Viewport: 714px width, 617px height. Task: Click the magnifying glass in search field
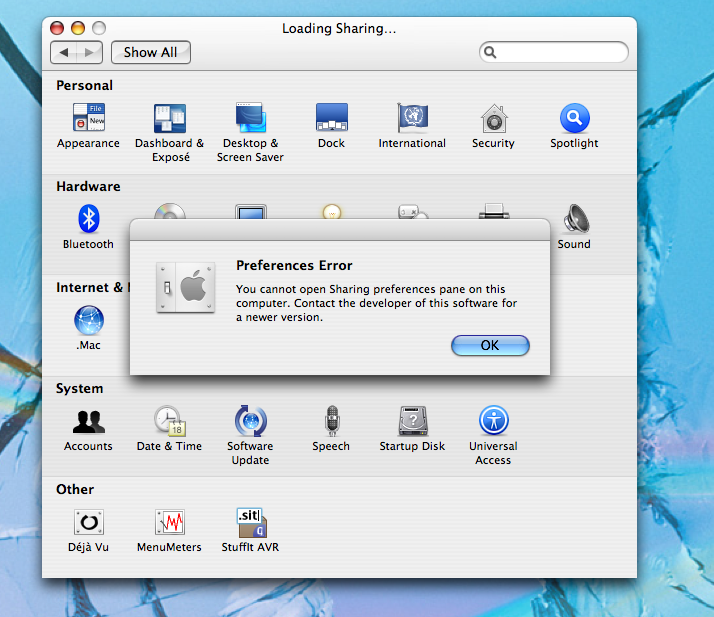(490, 52)
